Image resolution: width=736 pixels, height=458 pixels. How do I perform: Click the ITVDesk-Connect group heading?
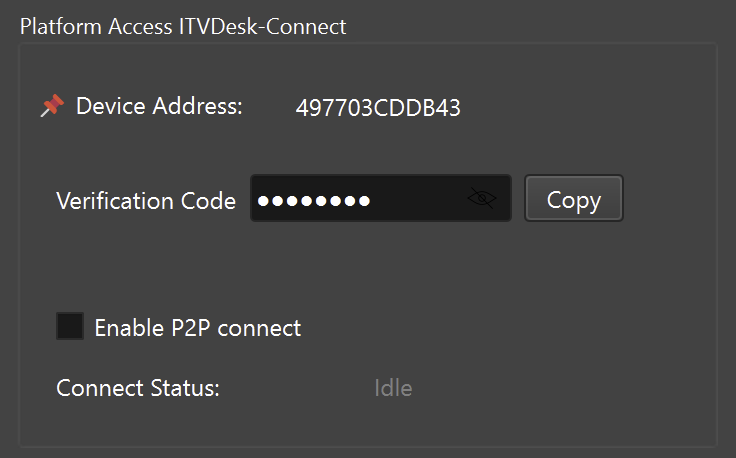183,27
